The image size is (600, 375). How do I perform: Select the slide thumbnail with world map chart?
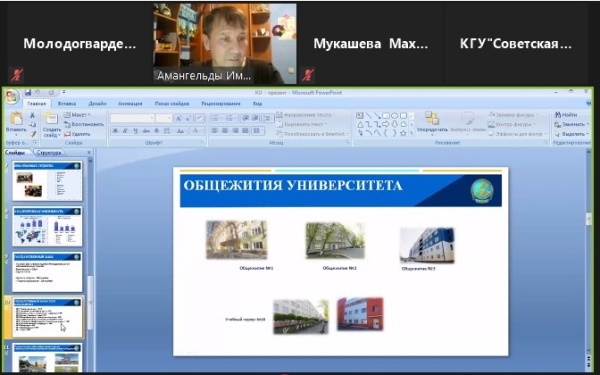coord(47,227)
